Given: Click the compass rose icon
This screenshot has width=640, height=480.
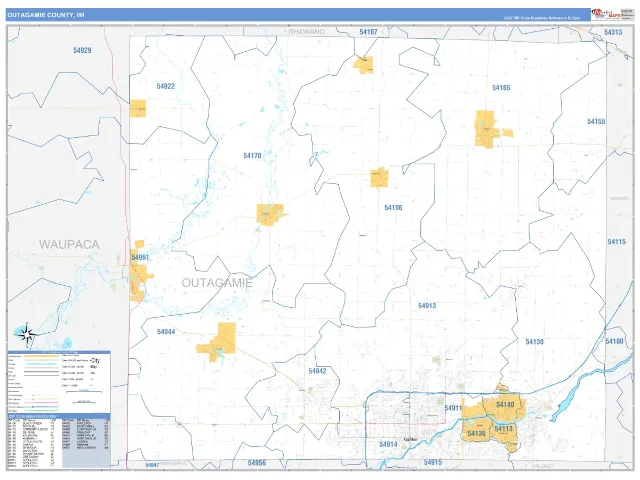Looking at the screenshot, I should tap(27, 334).
